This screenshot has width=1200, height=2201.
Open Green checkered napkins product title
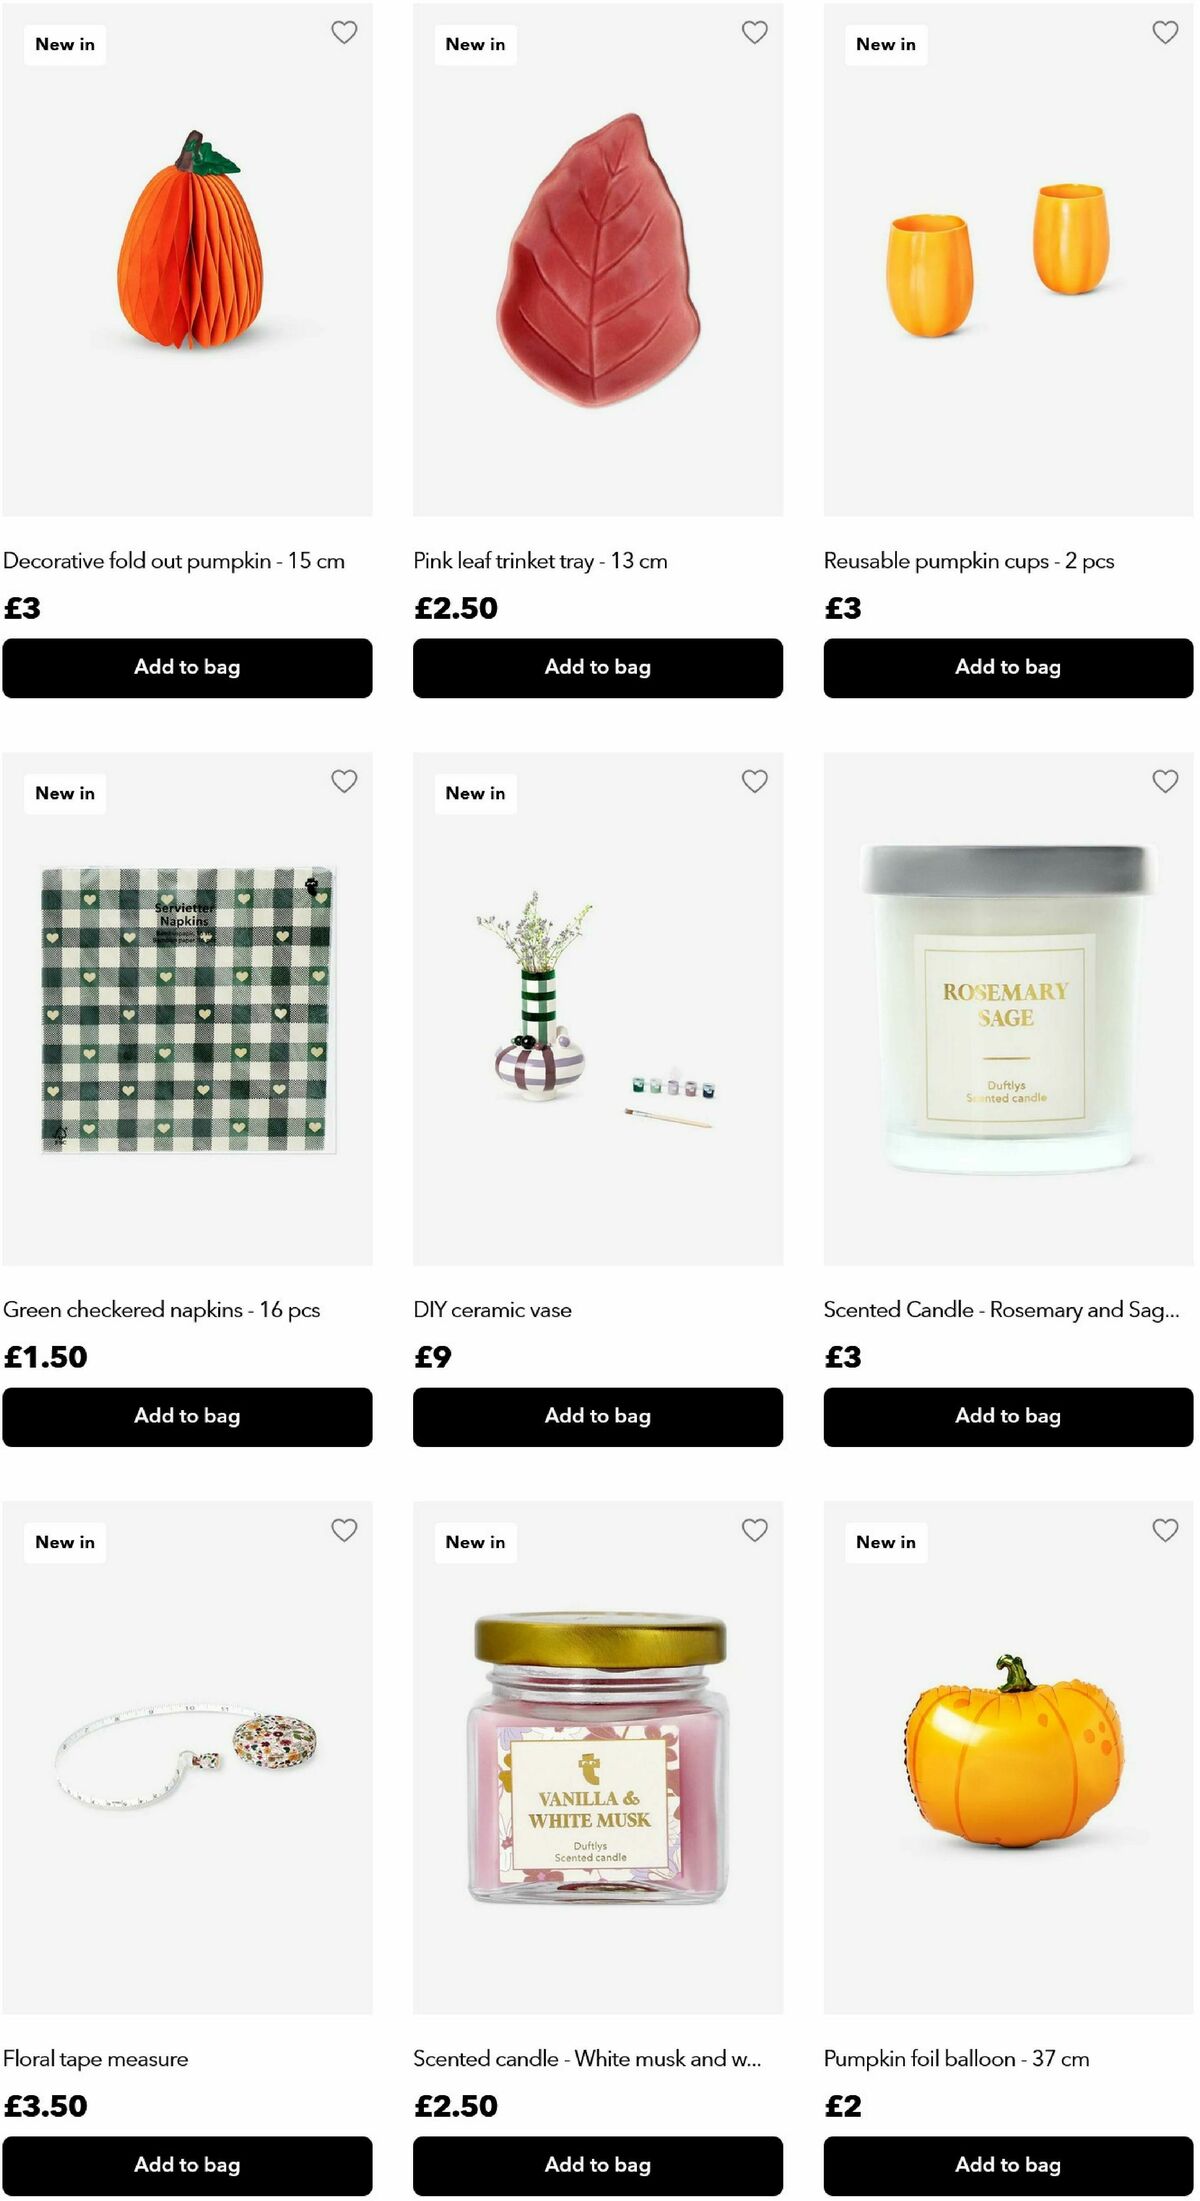click(x=162, y=1310)
